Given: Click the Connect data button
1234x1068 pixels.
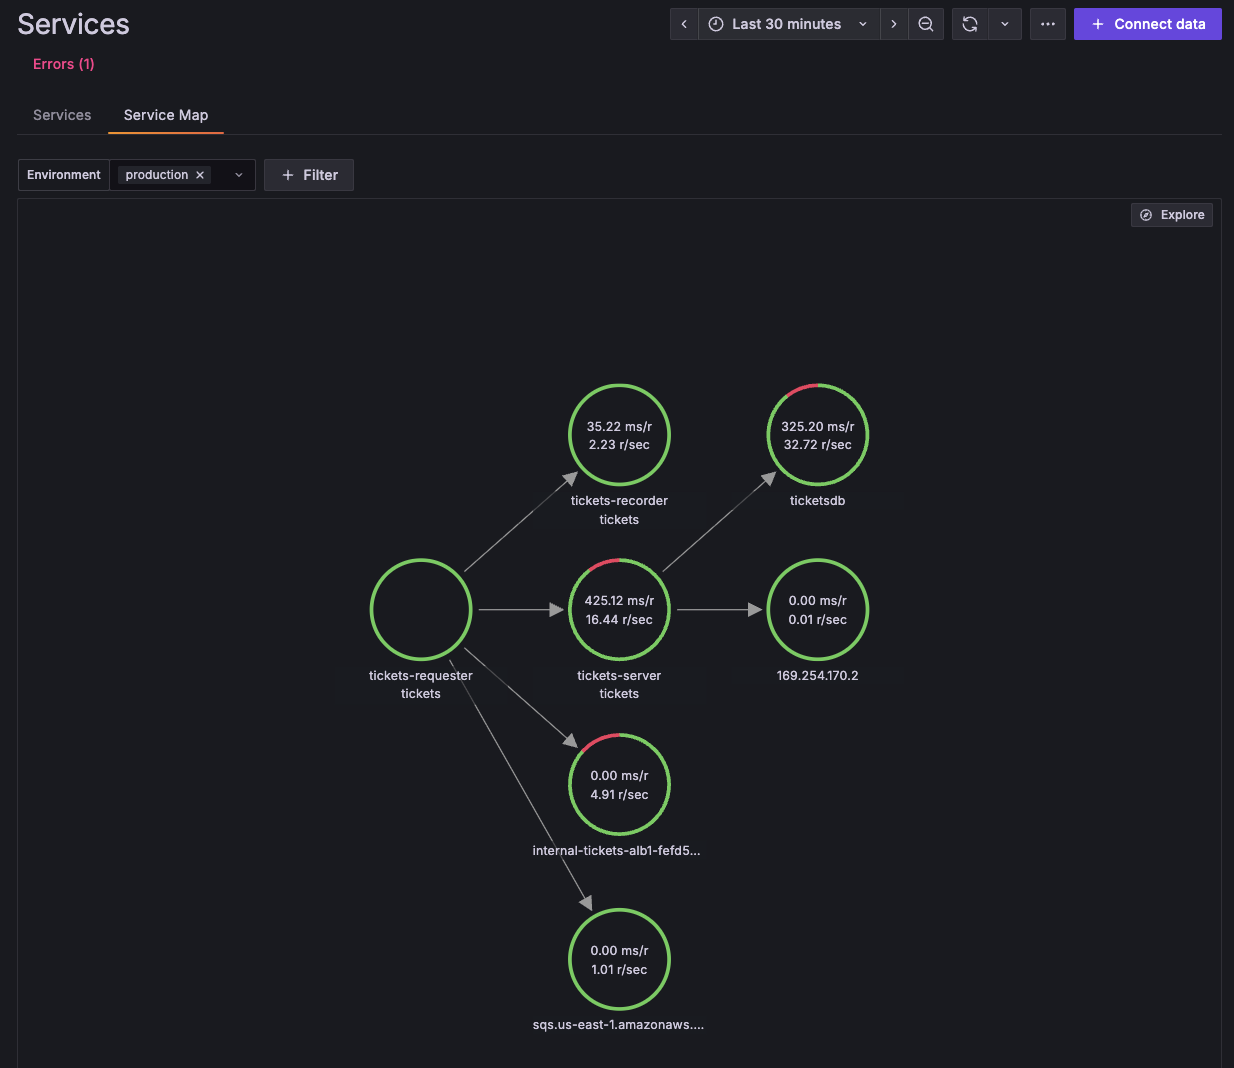Looking at the screenshot, I should click(1147, 24).
